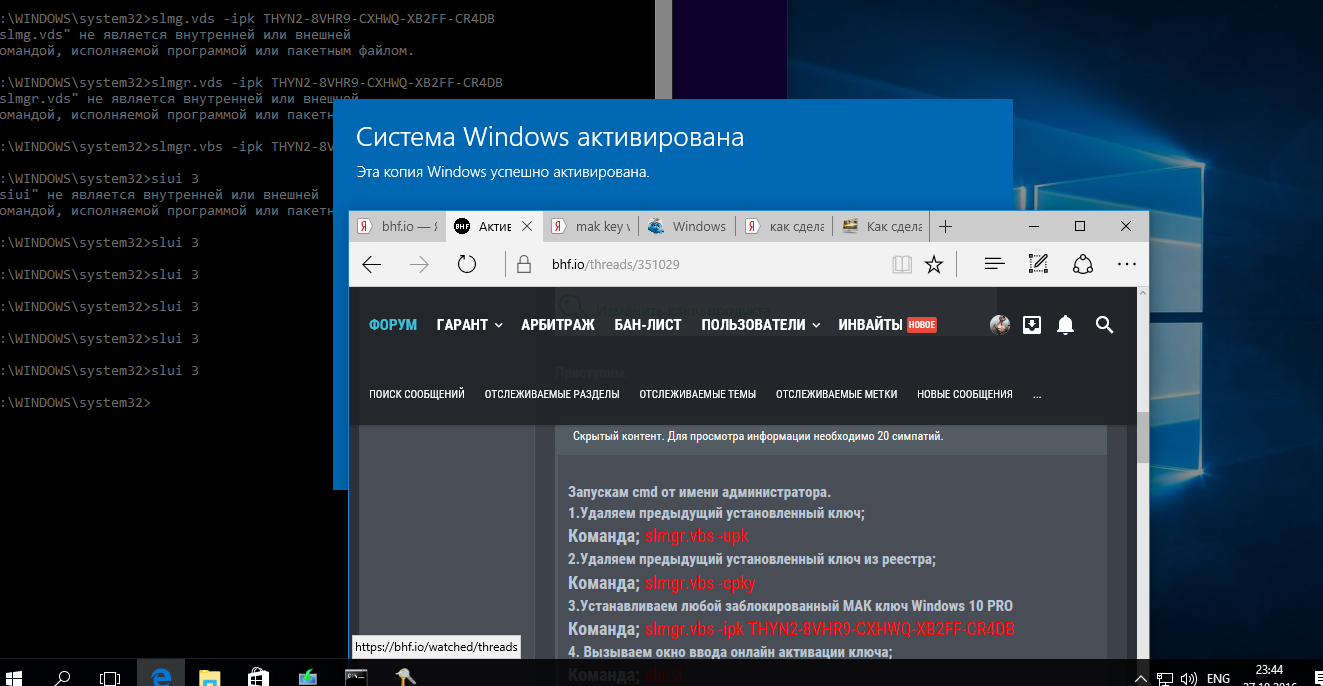Open the ИНВАЙТЫ link
Image resolution: width=1323 pixels, height=686 pixels.
click(887, 325)
